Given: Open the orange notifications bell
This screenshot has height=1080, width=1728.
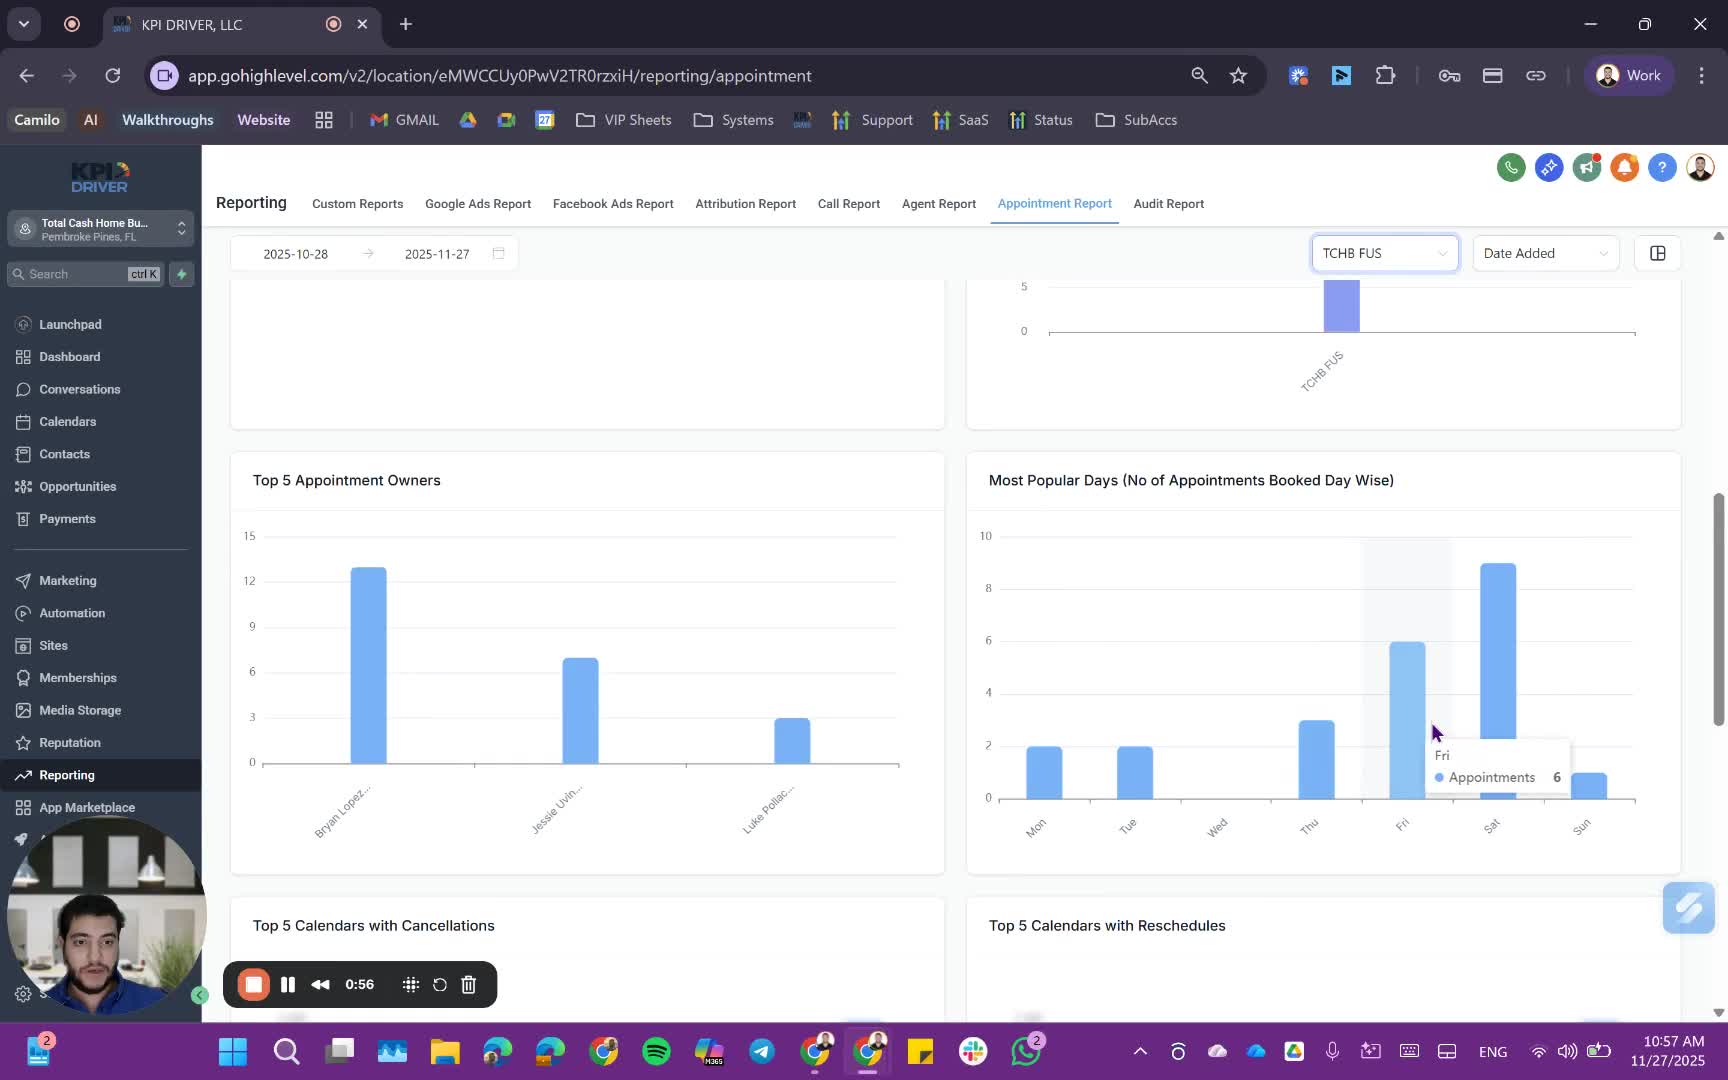Looking at the screenshot, I should pyautogui.click(x=1625, y=167).
